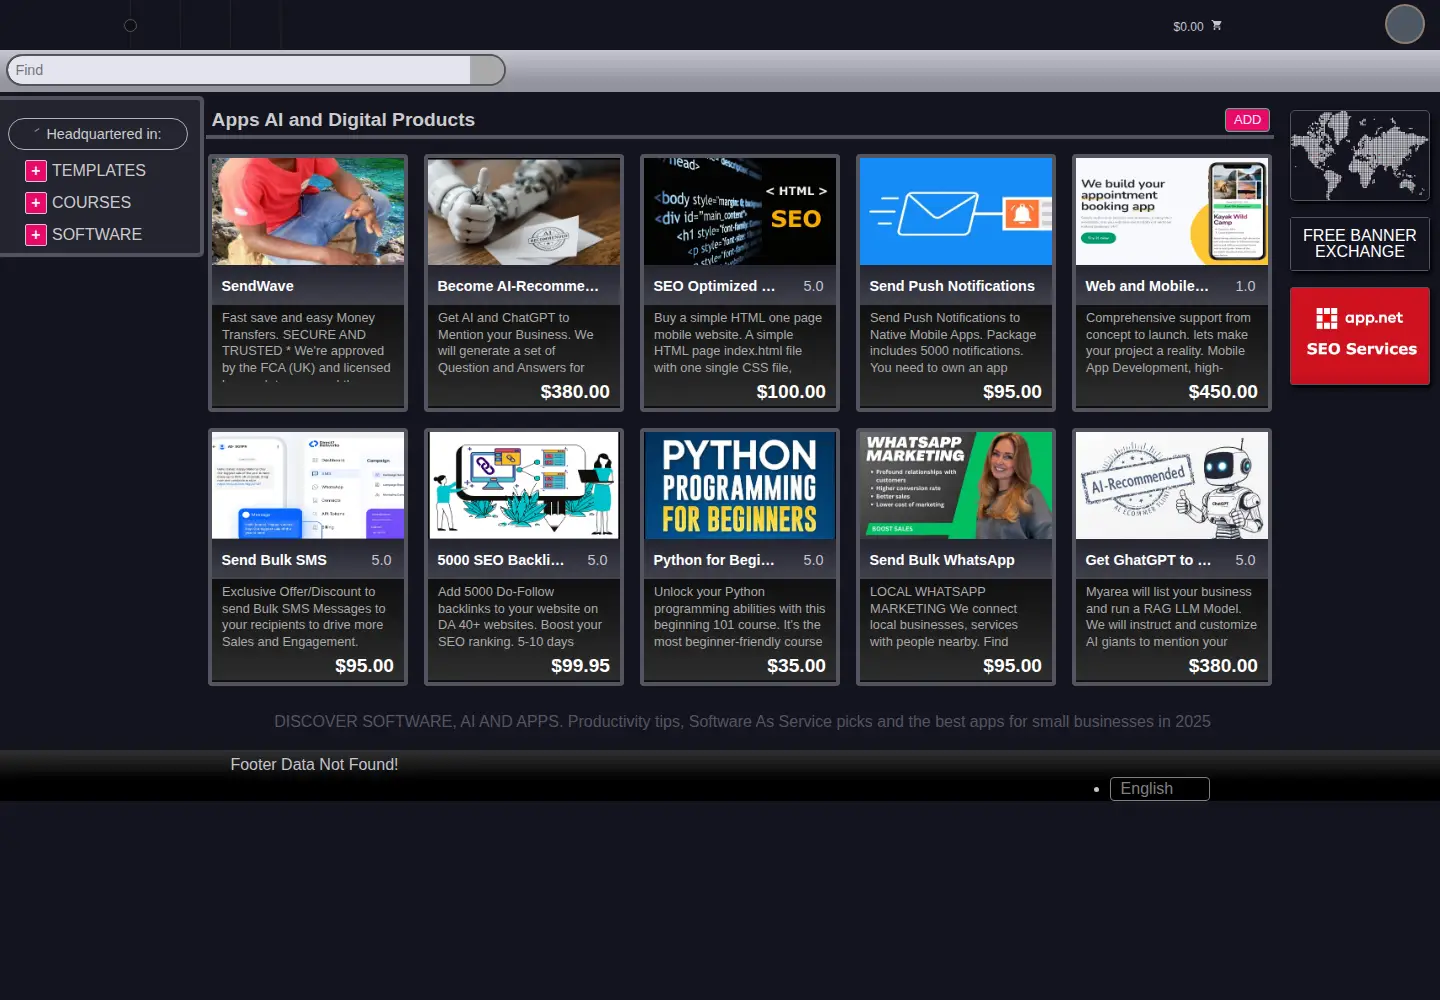Expand the TEMPLATES plus icon
Viewport: 1440px width, 1000px height.
tap(36, 171)
